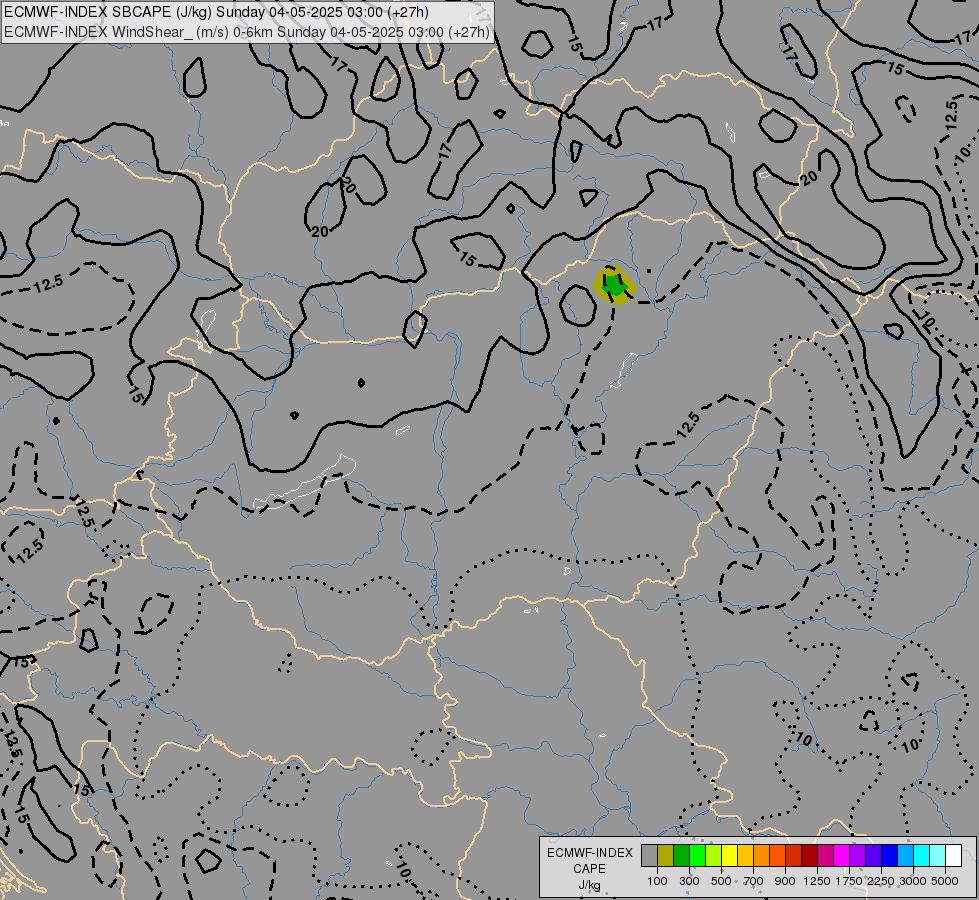Click the WindShear 0-6km title line
This screenshot has width=979, height=900.
(x=247, y=32)
